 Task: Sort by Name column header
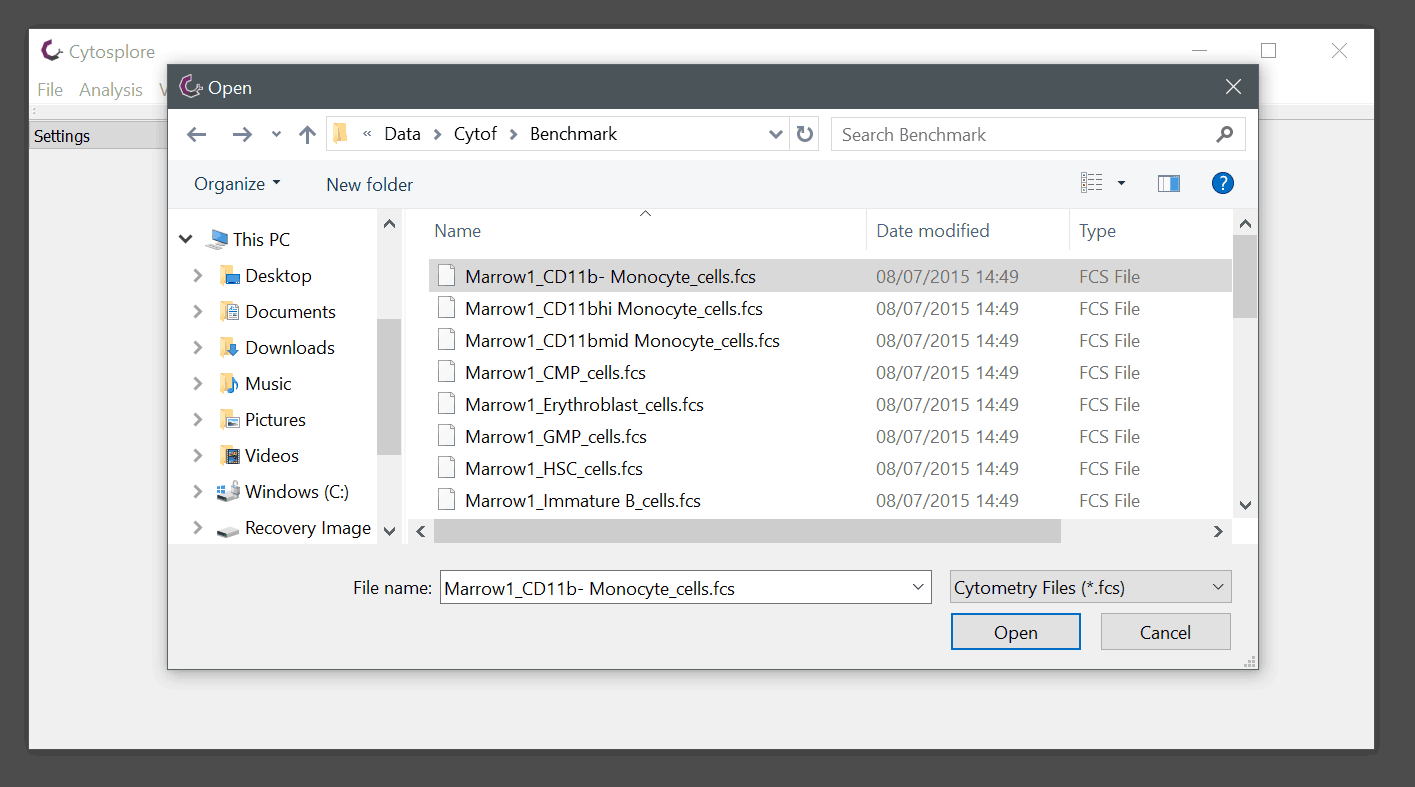[457, 231]
